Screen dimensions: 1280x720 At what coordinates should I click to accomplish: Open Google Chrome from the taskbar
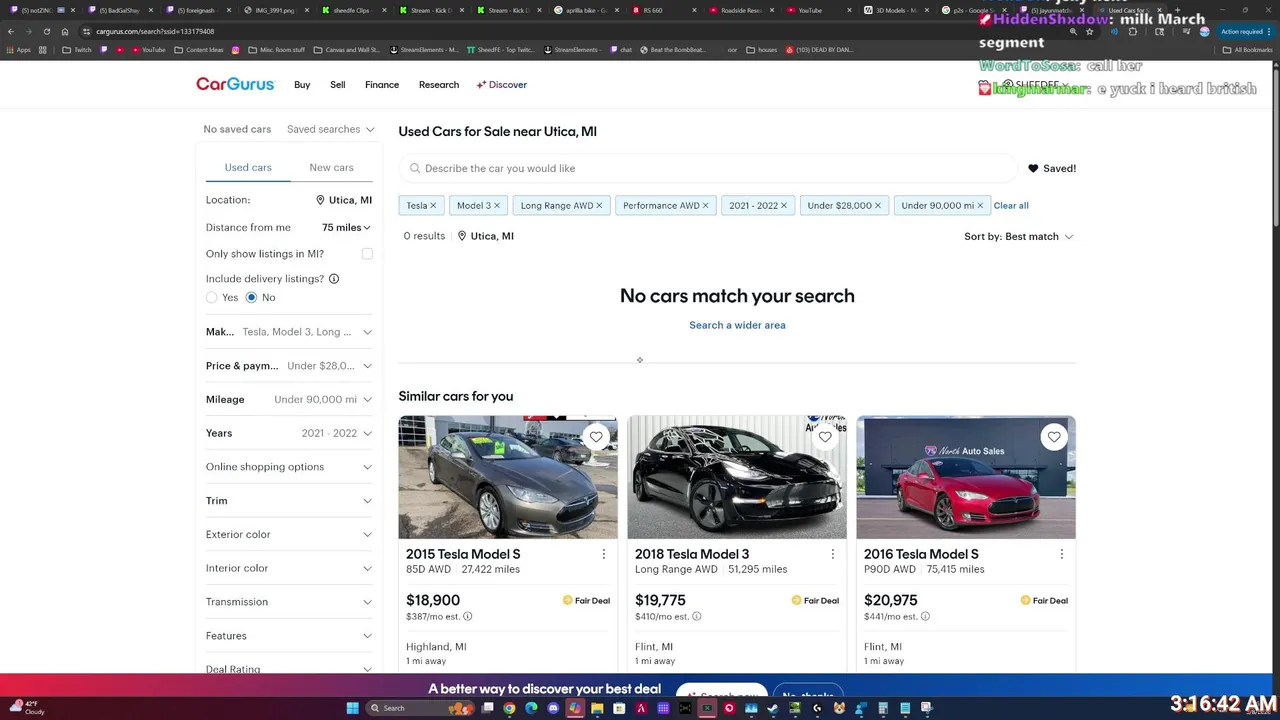click(509, 708)
